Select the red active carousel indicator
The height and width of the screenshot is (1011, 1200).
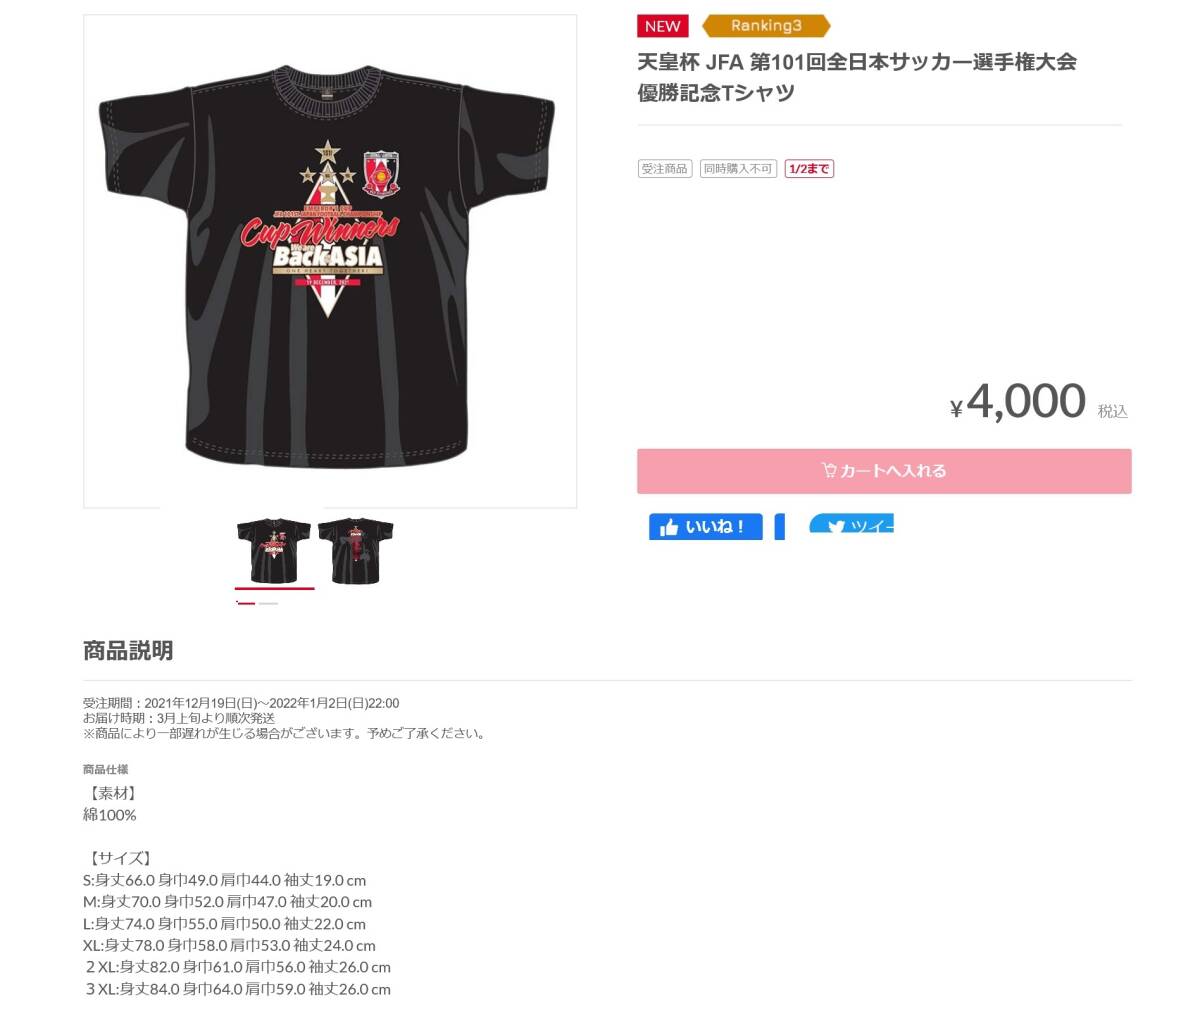[246, 604]
